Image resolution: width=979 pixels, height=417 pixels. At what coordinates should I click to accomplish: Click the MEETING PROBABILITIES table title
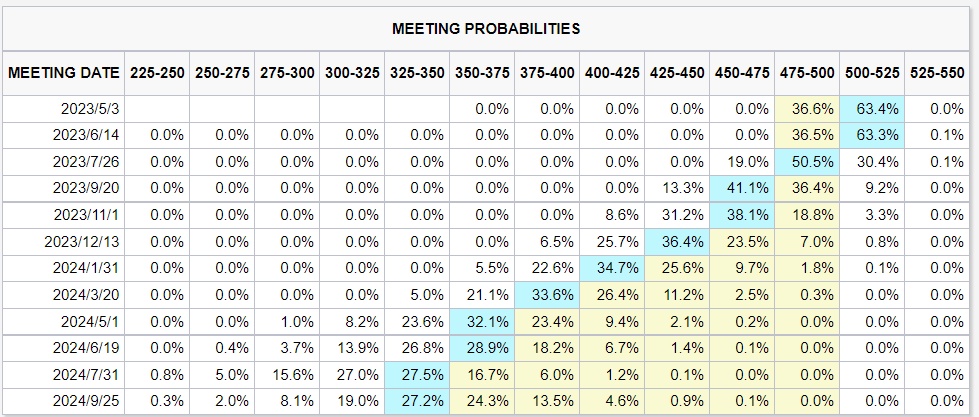click(x=486, y=29)
